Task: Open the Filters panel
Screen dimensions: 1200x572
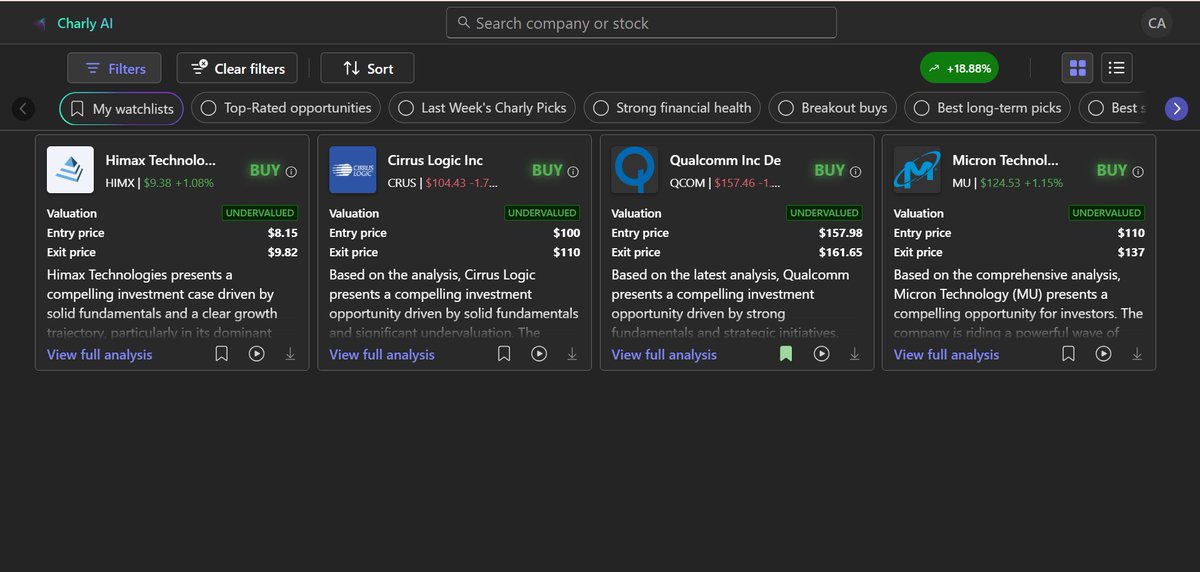Action: [115, 68]
